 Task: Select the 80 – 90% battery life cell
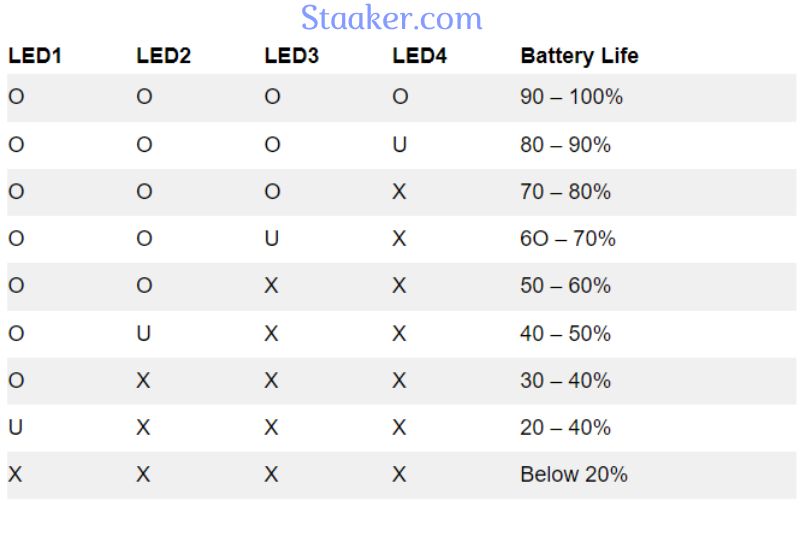pyautogui.click(x=565, y=145)
